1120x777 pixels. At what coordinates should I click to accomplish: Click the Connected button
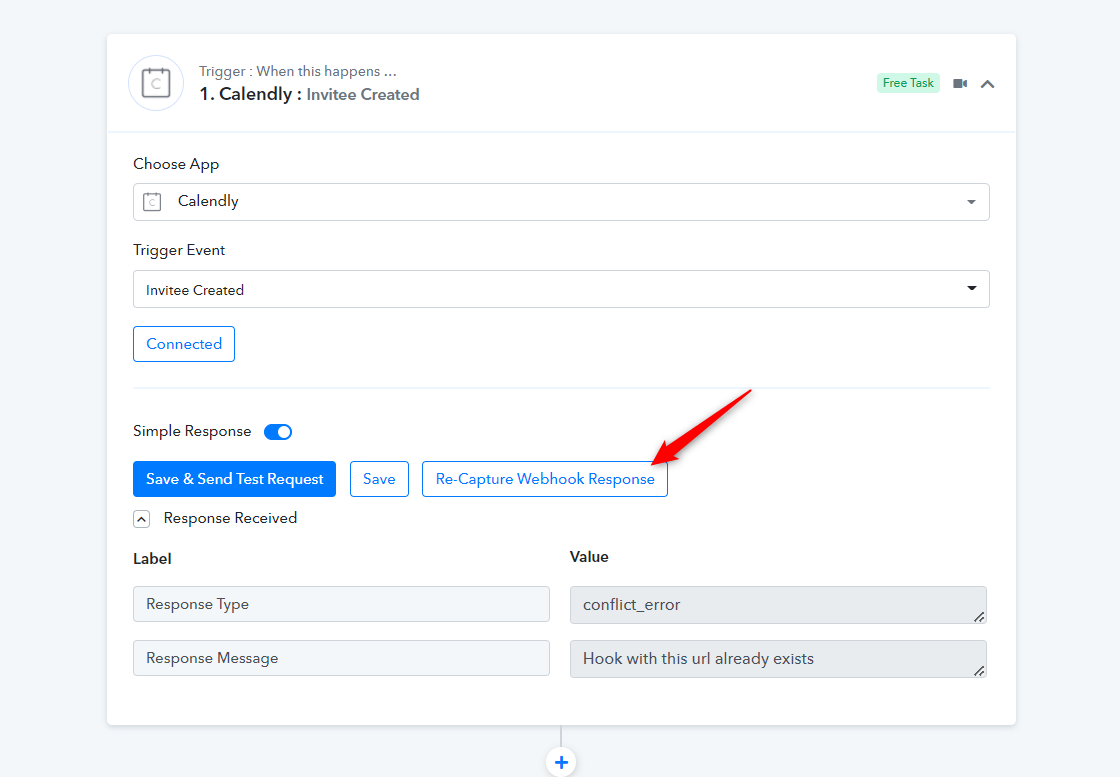click(184, 344)
